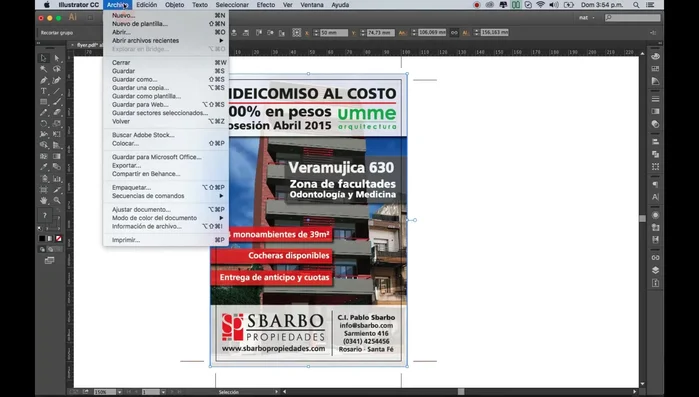Select the Type (T) tool

[x=43, y=91]
